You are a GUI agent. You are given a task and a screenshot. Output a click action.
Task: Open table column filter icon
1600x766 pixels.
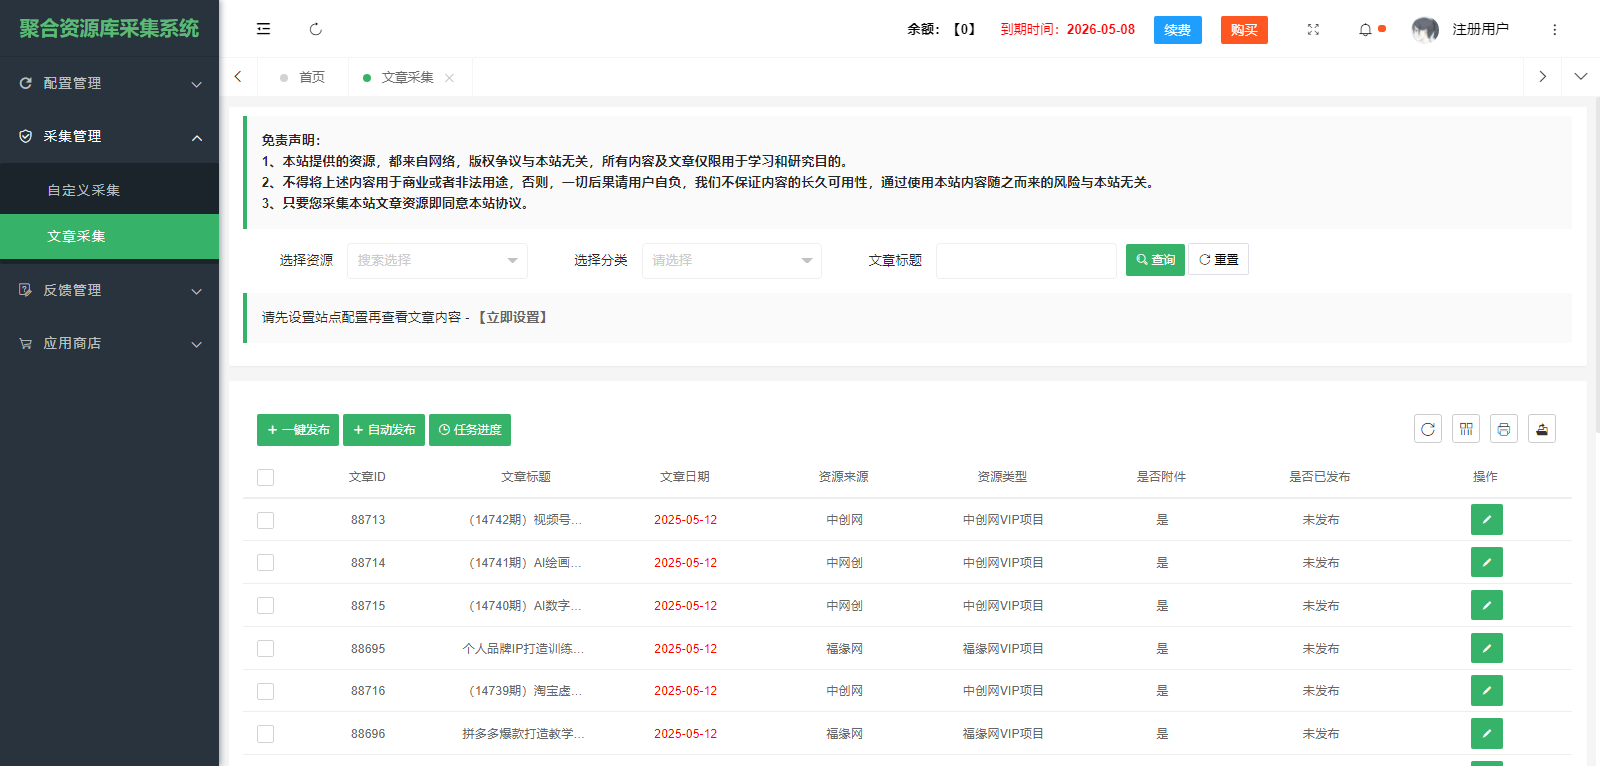(x=1466, y=429)
